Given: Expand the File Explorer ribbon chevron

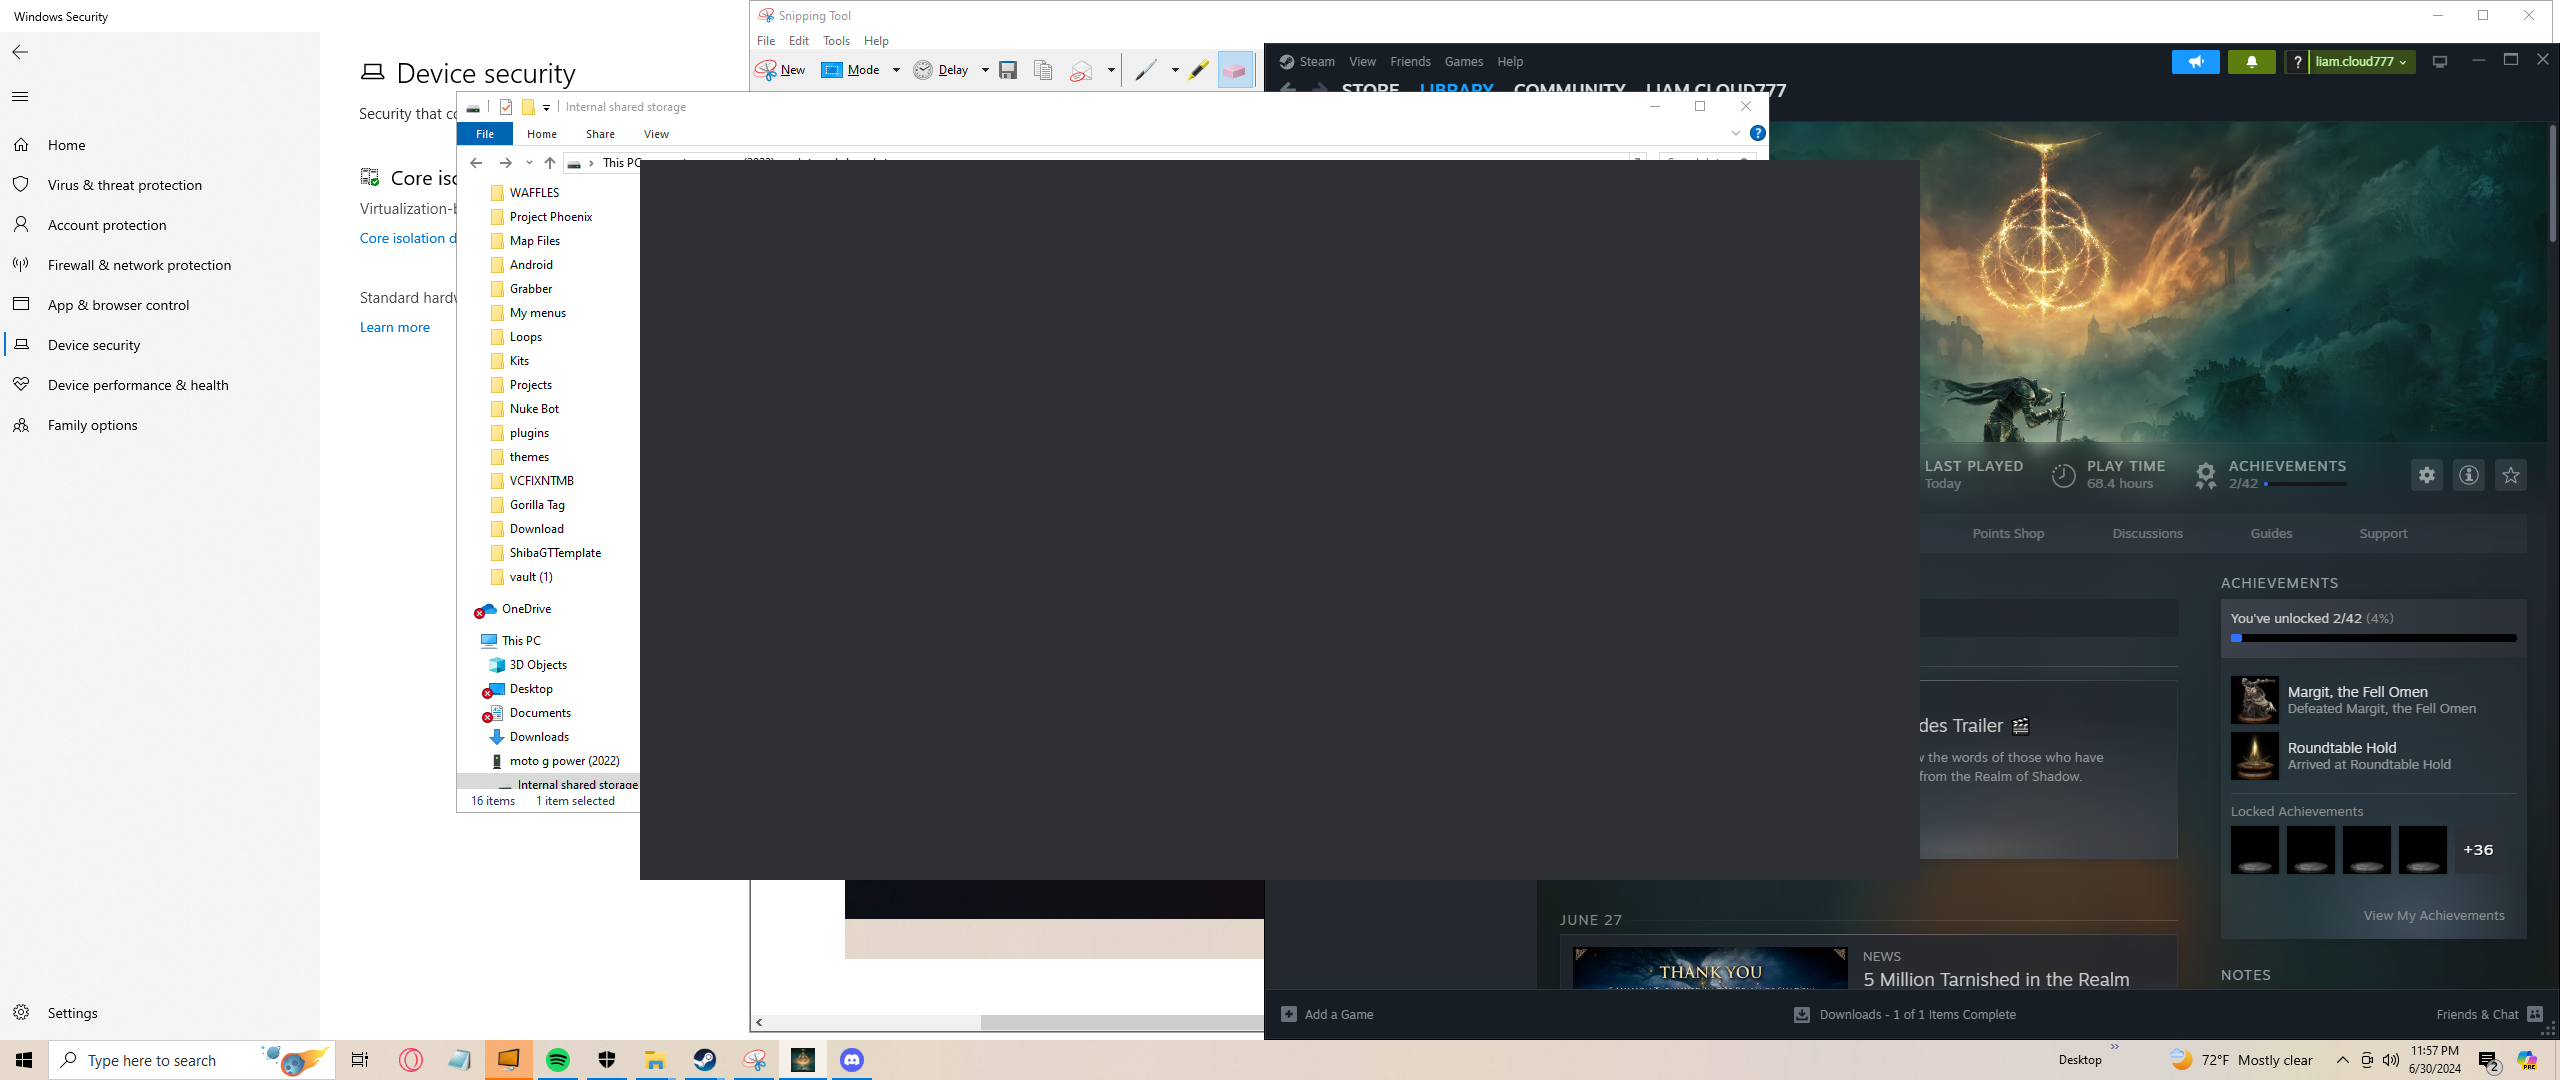Looking at the screenshot, I should 1736,133.
